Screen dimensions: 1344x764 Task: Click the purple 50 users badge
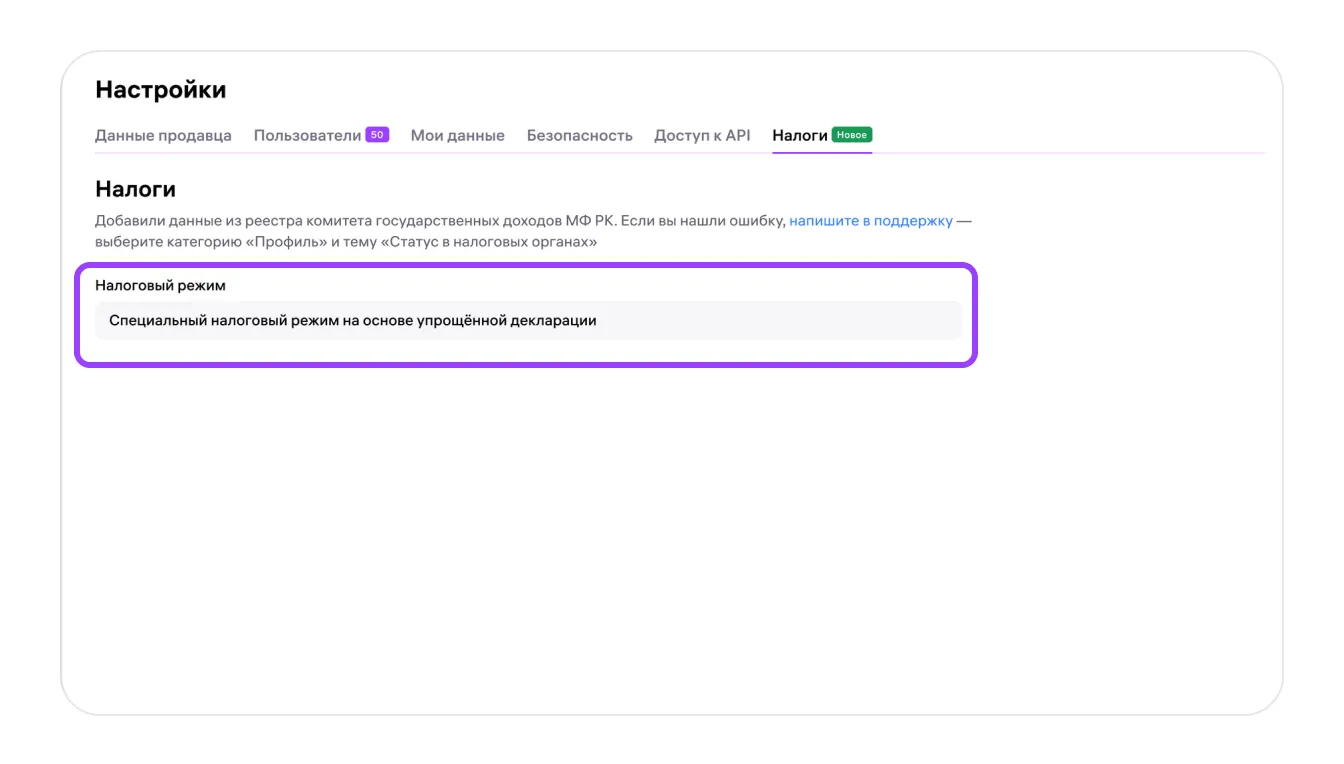[377, 134]
